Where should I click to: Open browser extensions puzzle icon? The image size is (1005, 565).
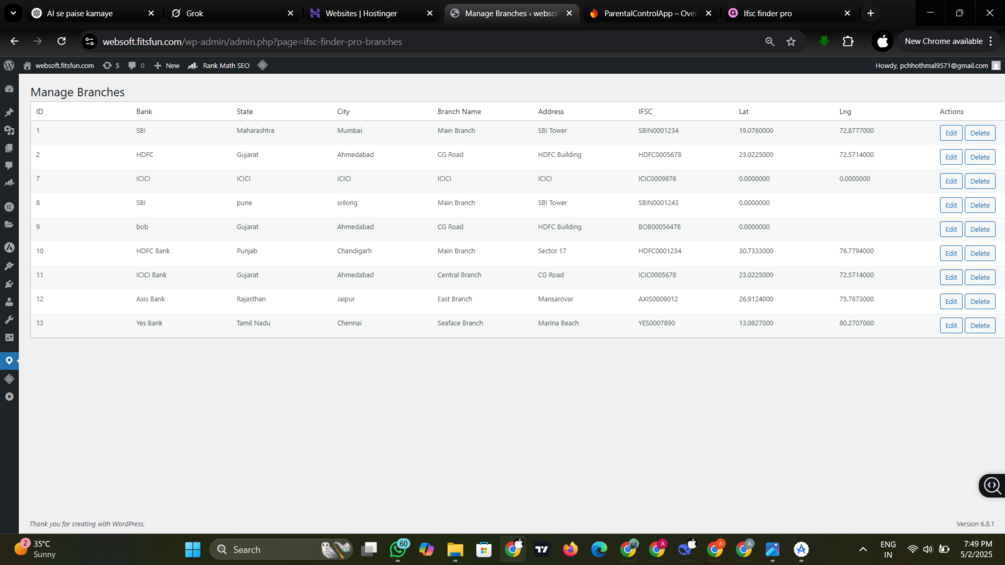pyautogui.click(x=848, y=42)
